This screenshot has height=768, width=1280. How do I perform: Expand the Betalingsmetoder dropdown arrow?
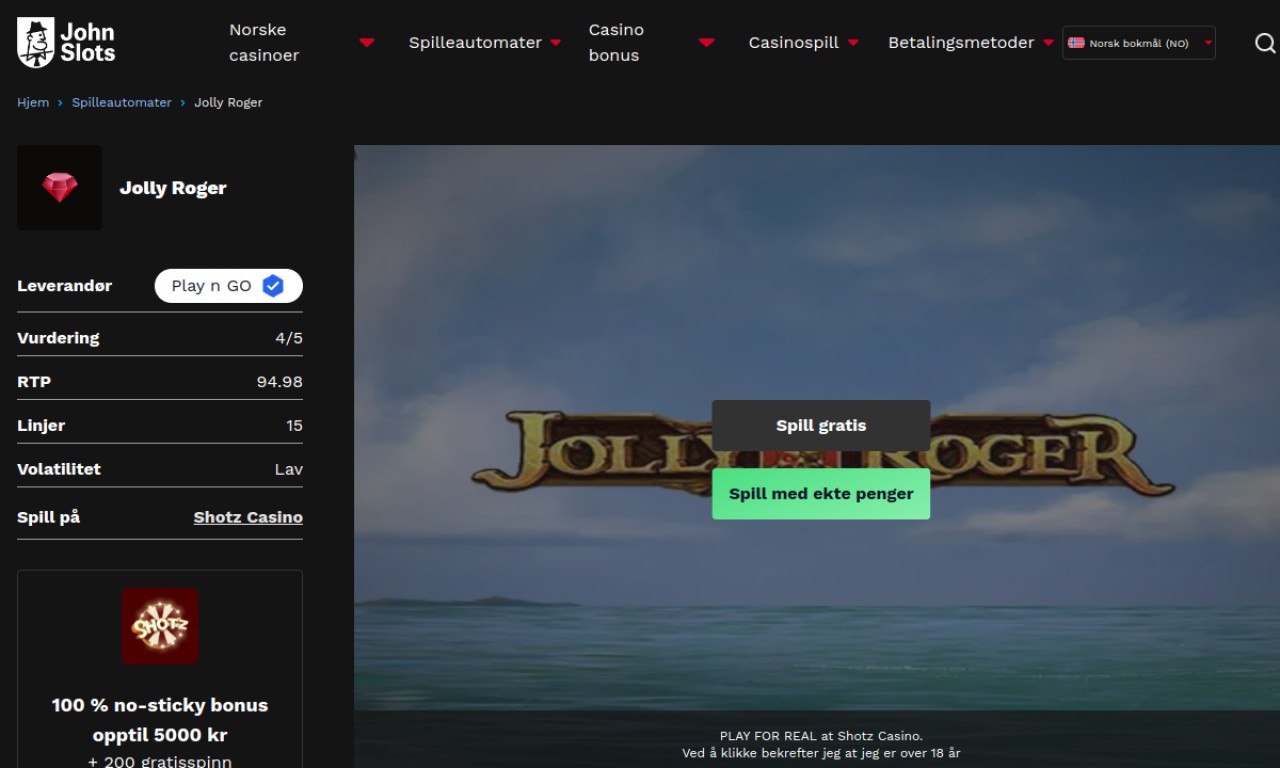click(x=1048, y=43)
